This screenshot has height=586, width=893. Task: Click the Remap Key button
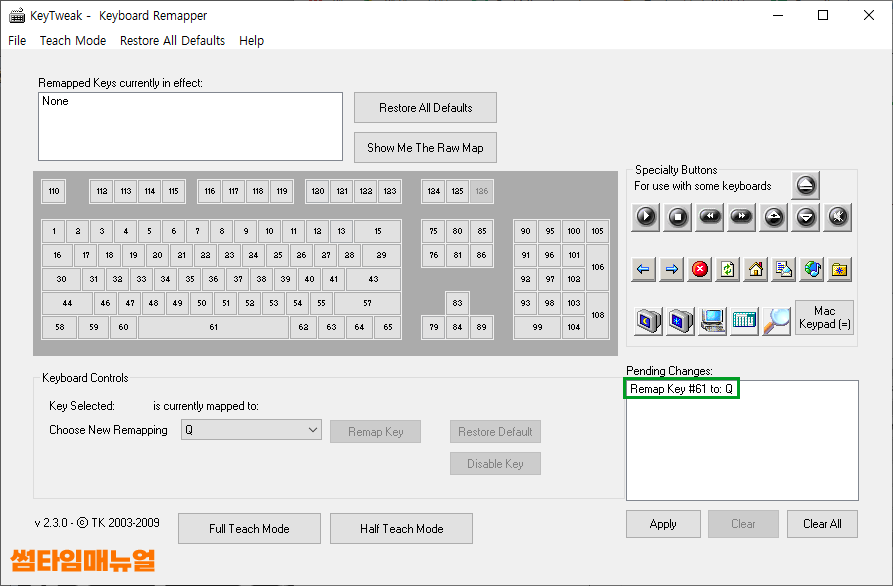pyautogui.click(x=375, y=432)
